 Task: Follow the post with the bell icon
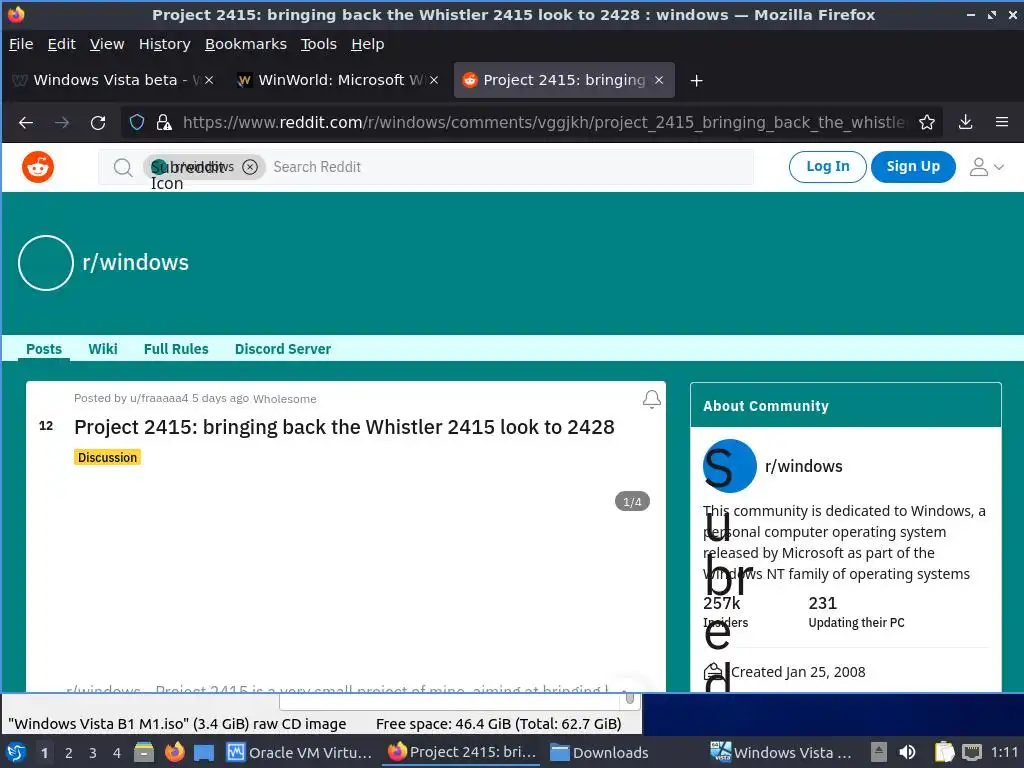tap(651, 399)
